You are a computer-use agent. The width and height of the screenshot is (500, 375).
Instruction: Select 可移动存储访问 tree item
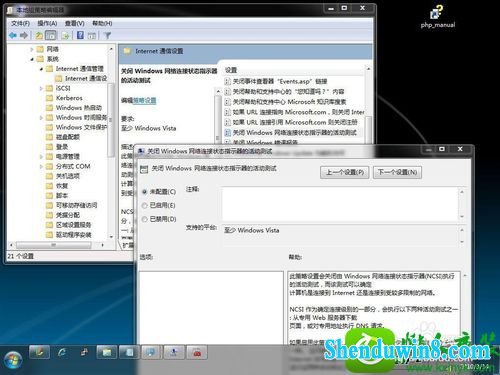71,205
